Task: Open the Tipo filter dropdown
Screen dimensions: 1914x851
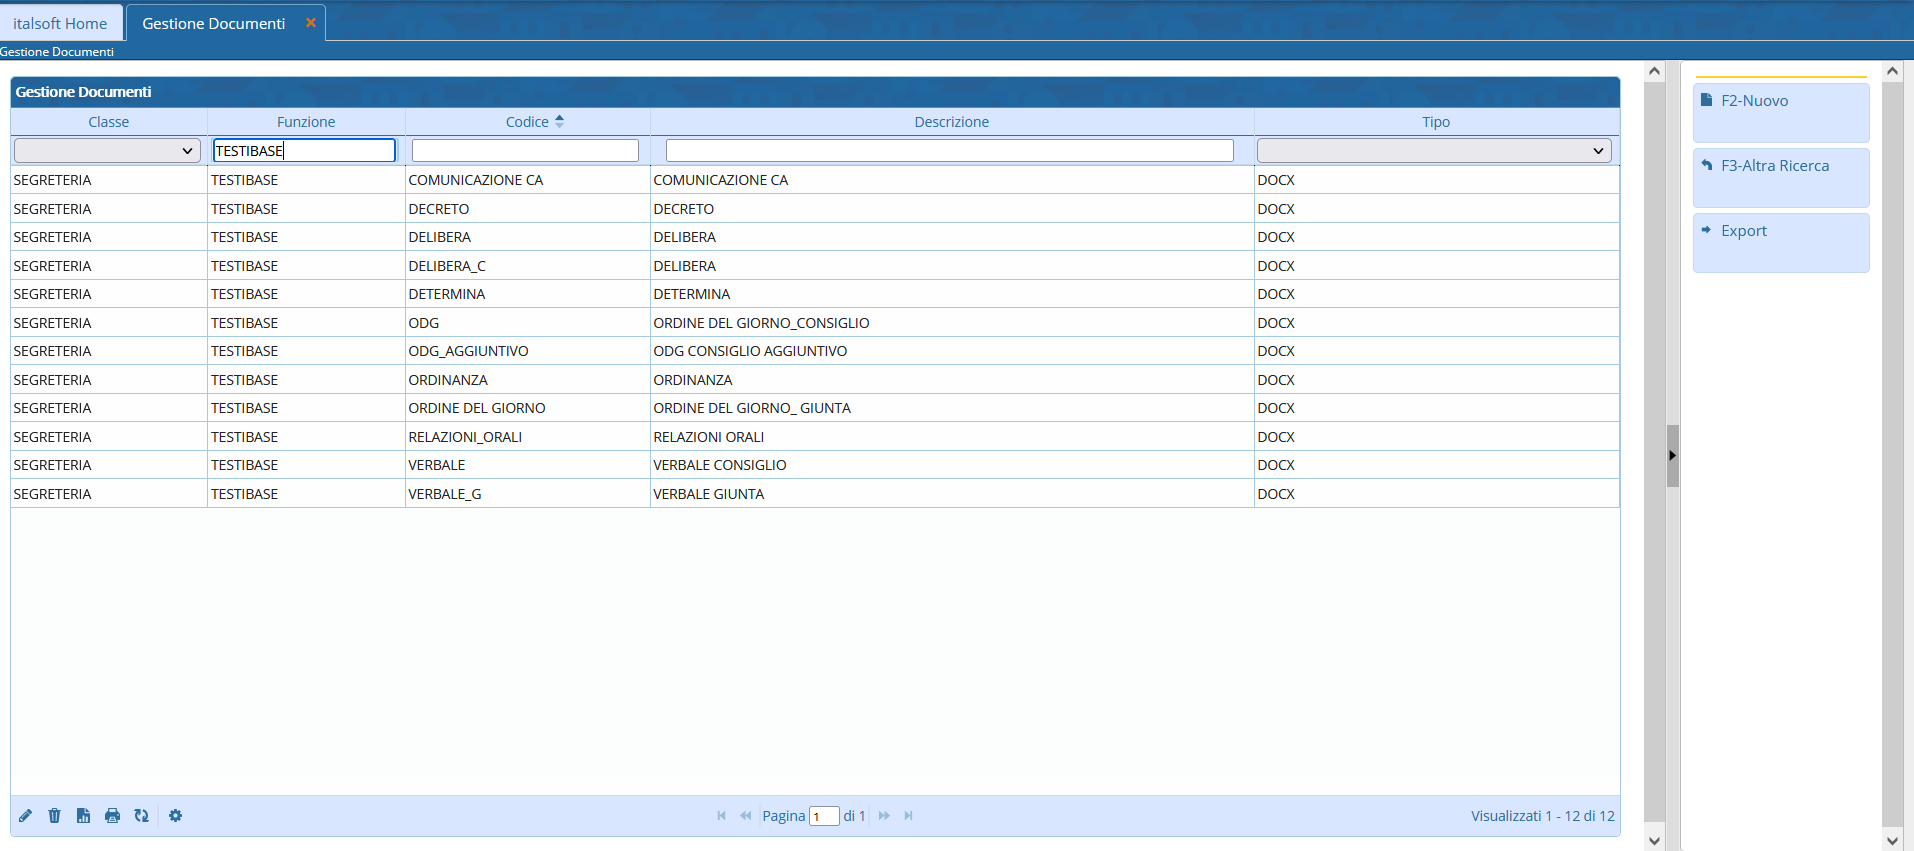Action: click(x=1433, y=151)
